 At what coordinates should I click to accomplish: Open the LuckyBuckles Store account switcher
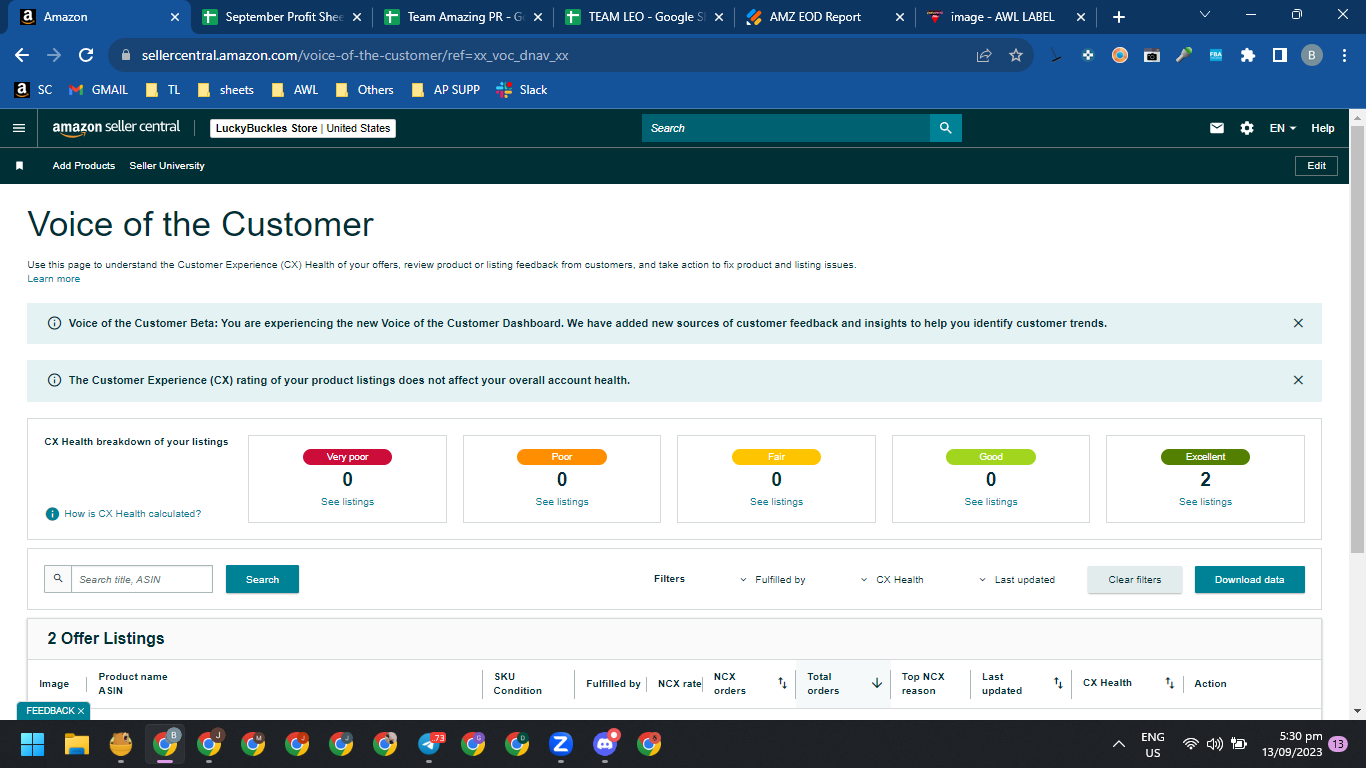pos(303,128)
